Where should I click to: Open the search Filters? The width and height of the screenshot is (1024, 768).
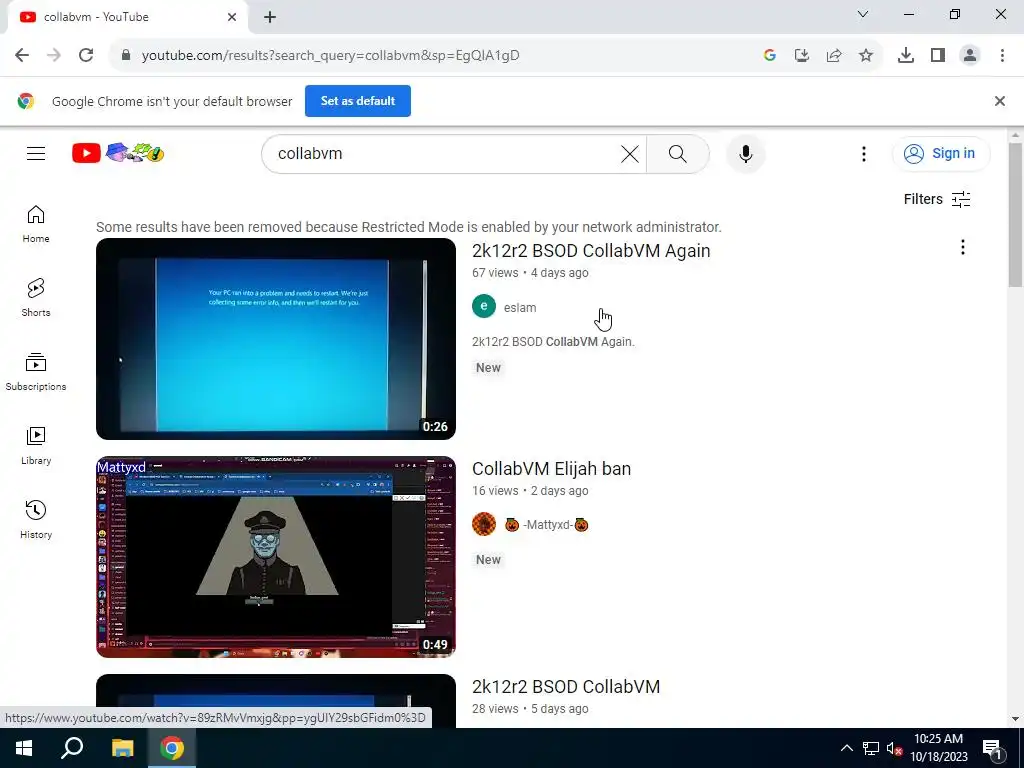pyautogui.click(x=937, y=199)
